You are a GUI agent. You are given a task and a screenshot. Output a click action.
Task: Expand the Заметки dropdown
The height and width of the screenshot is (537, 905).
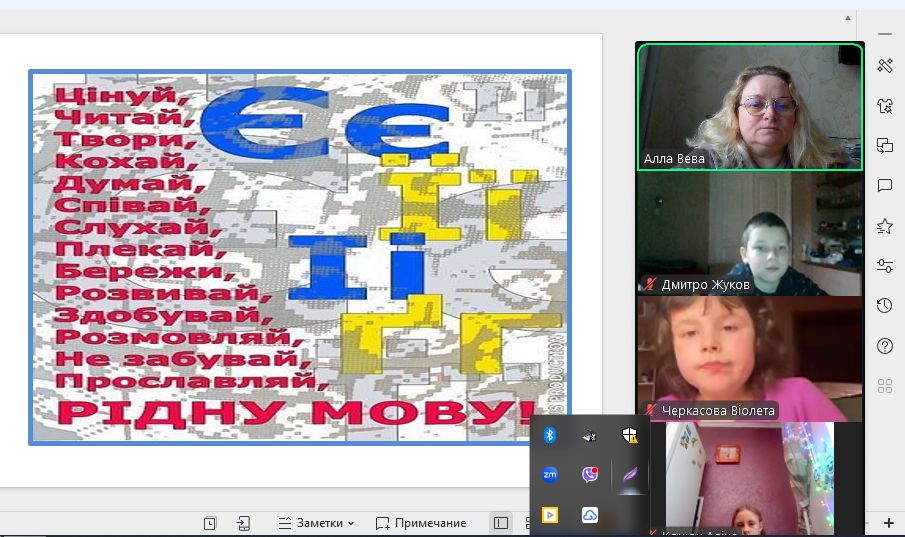tap(317, 523)
